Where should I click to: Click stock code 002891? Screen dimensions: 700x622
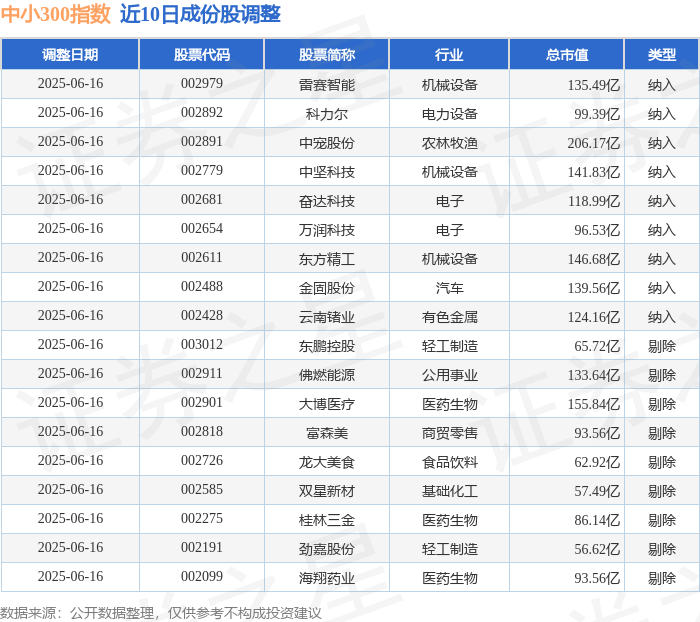coord(202,142)
